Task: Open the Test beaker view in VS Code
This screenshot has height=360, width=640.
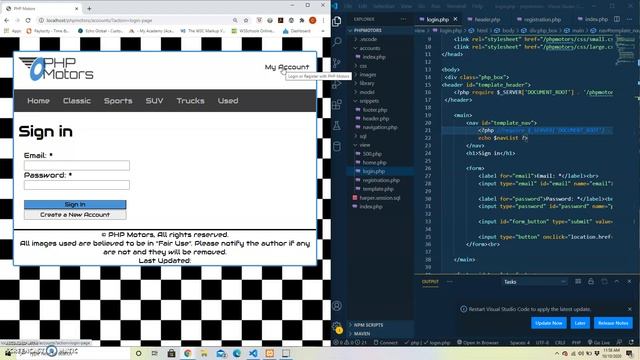Action: click(x=337, y=125)
